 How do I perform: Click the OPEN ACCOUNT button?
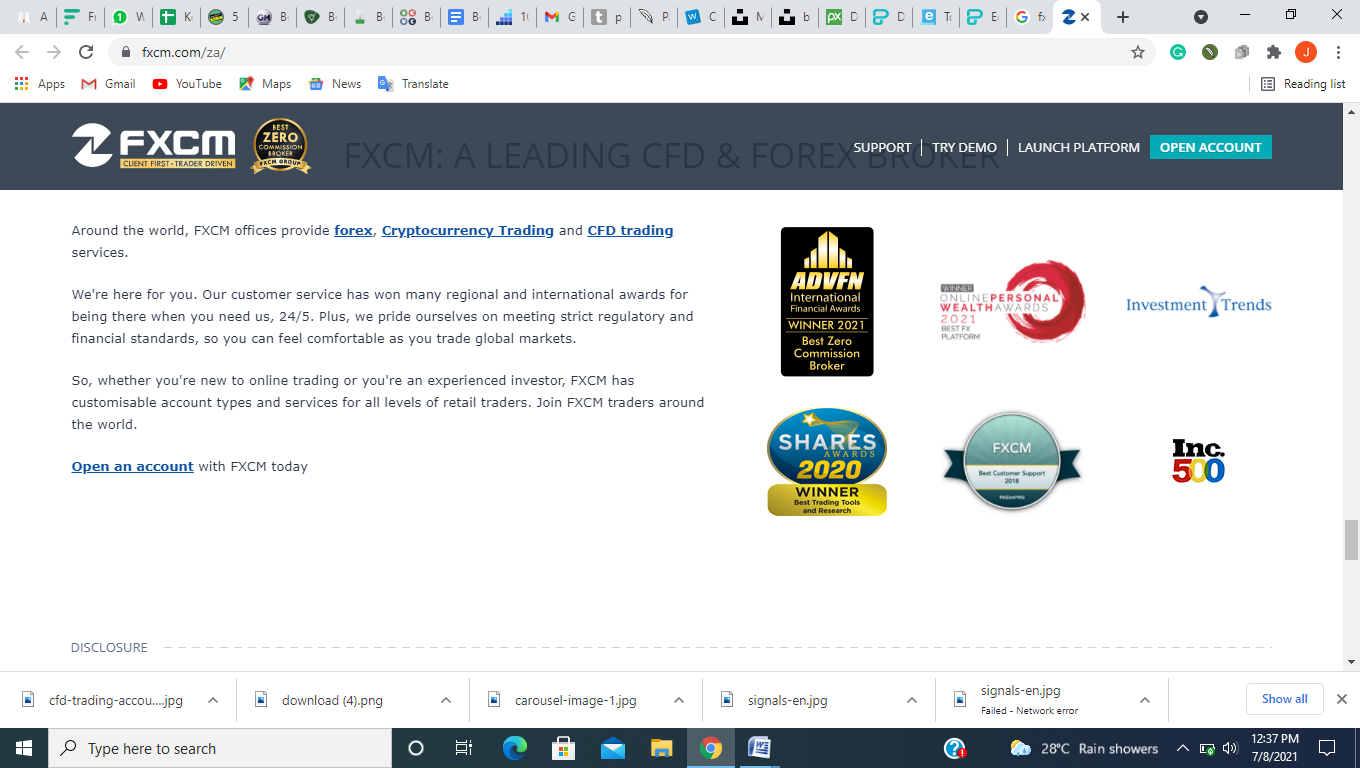pos(1211,147)
